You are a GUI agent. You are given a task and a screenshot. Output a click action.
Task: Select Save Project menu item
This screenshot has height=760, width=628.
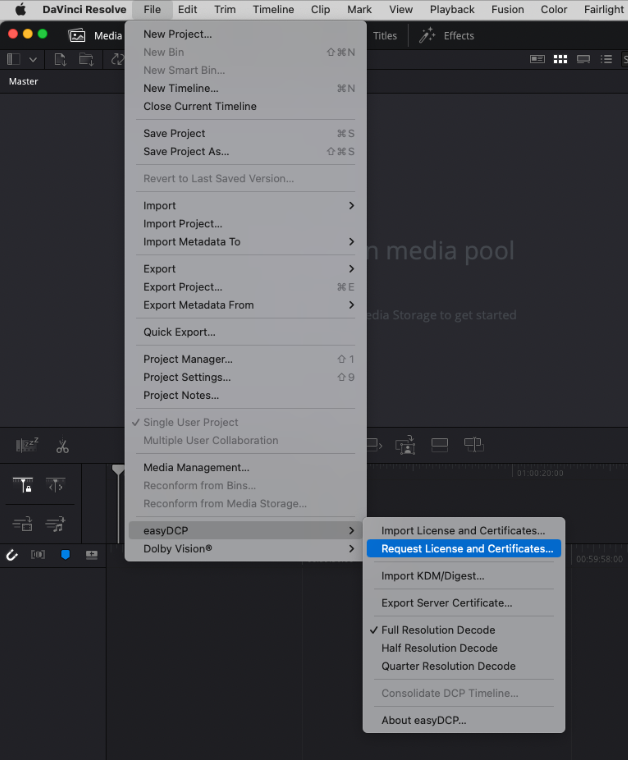pyautogui.click(x=246, y=133)
